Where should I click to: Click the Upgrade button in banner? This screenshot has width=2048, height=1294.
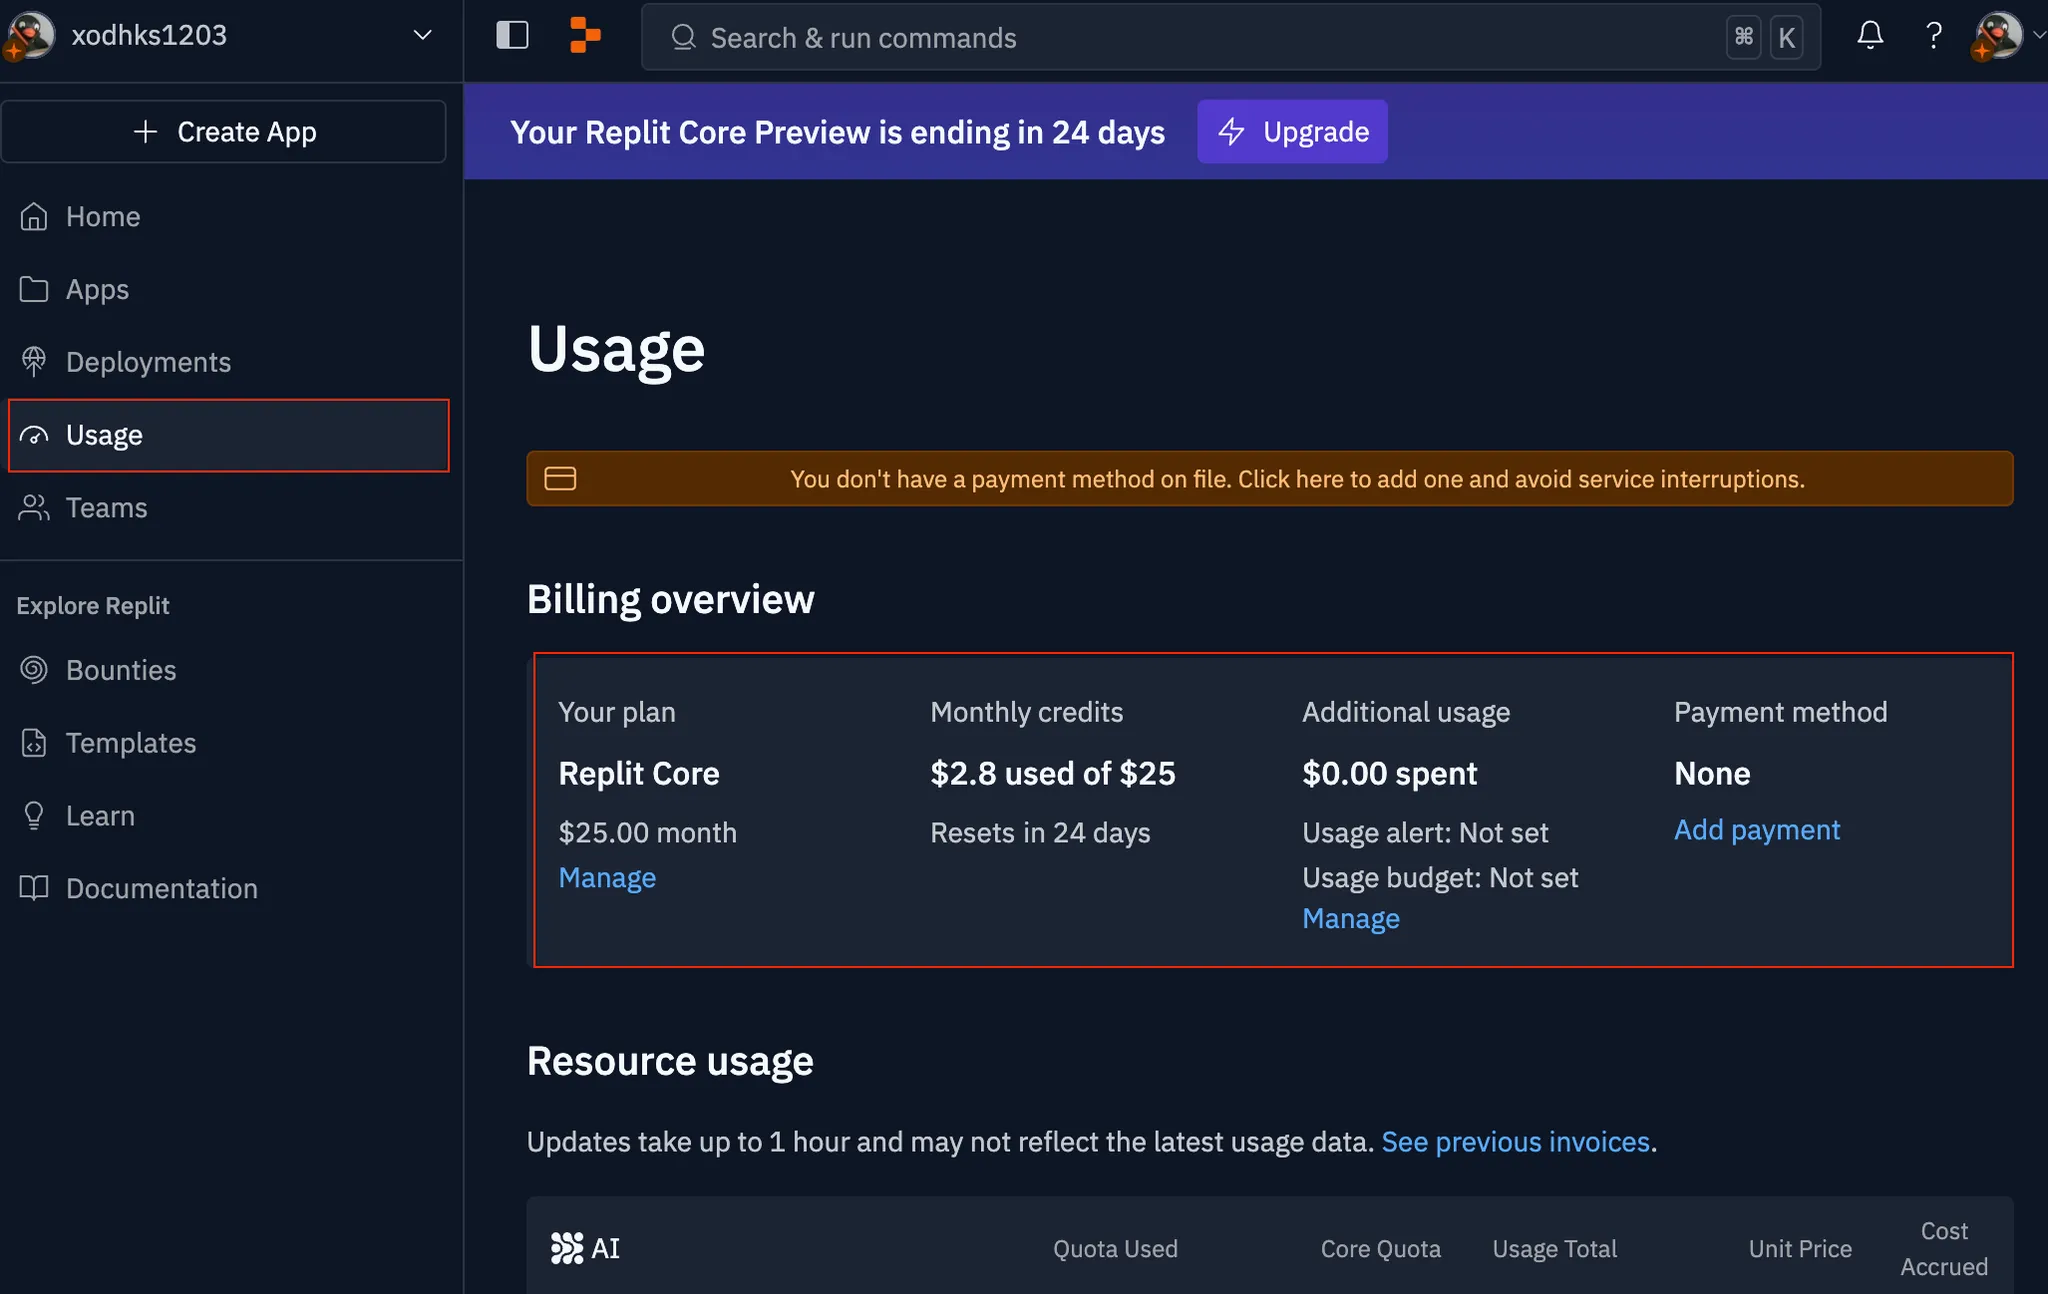pos(1292,131)
